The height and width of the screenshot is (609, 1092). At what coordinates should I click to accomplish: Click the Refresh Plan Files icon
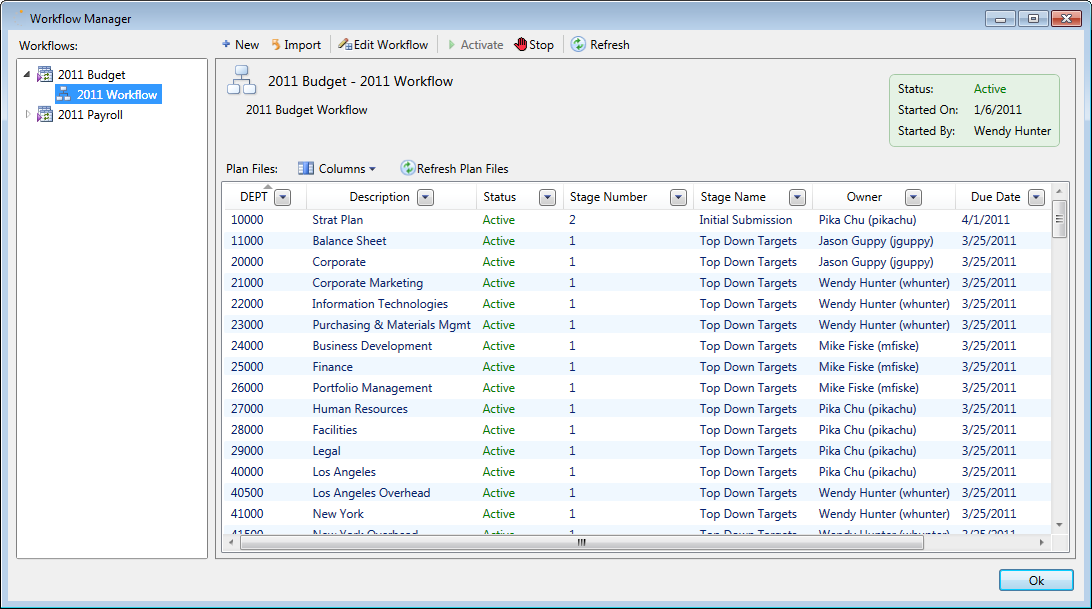coord(408,169)
